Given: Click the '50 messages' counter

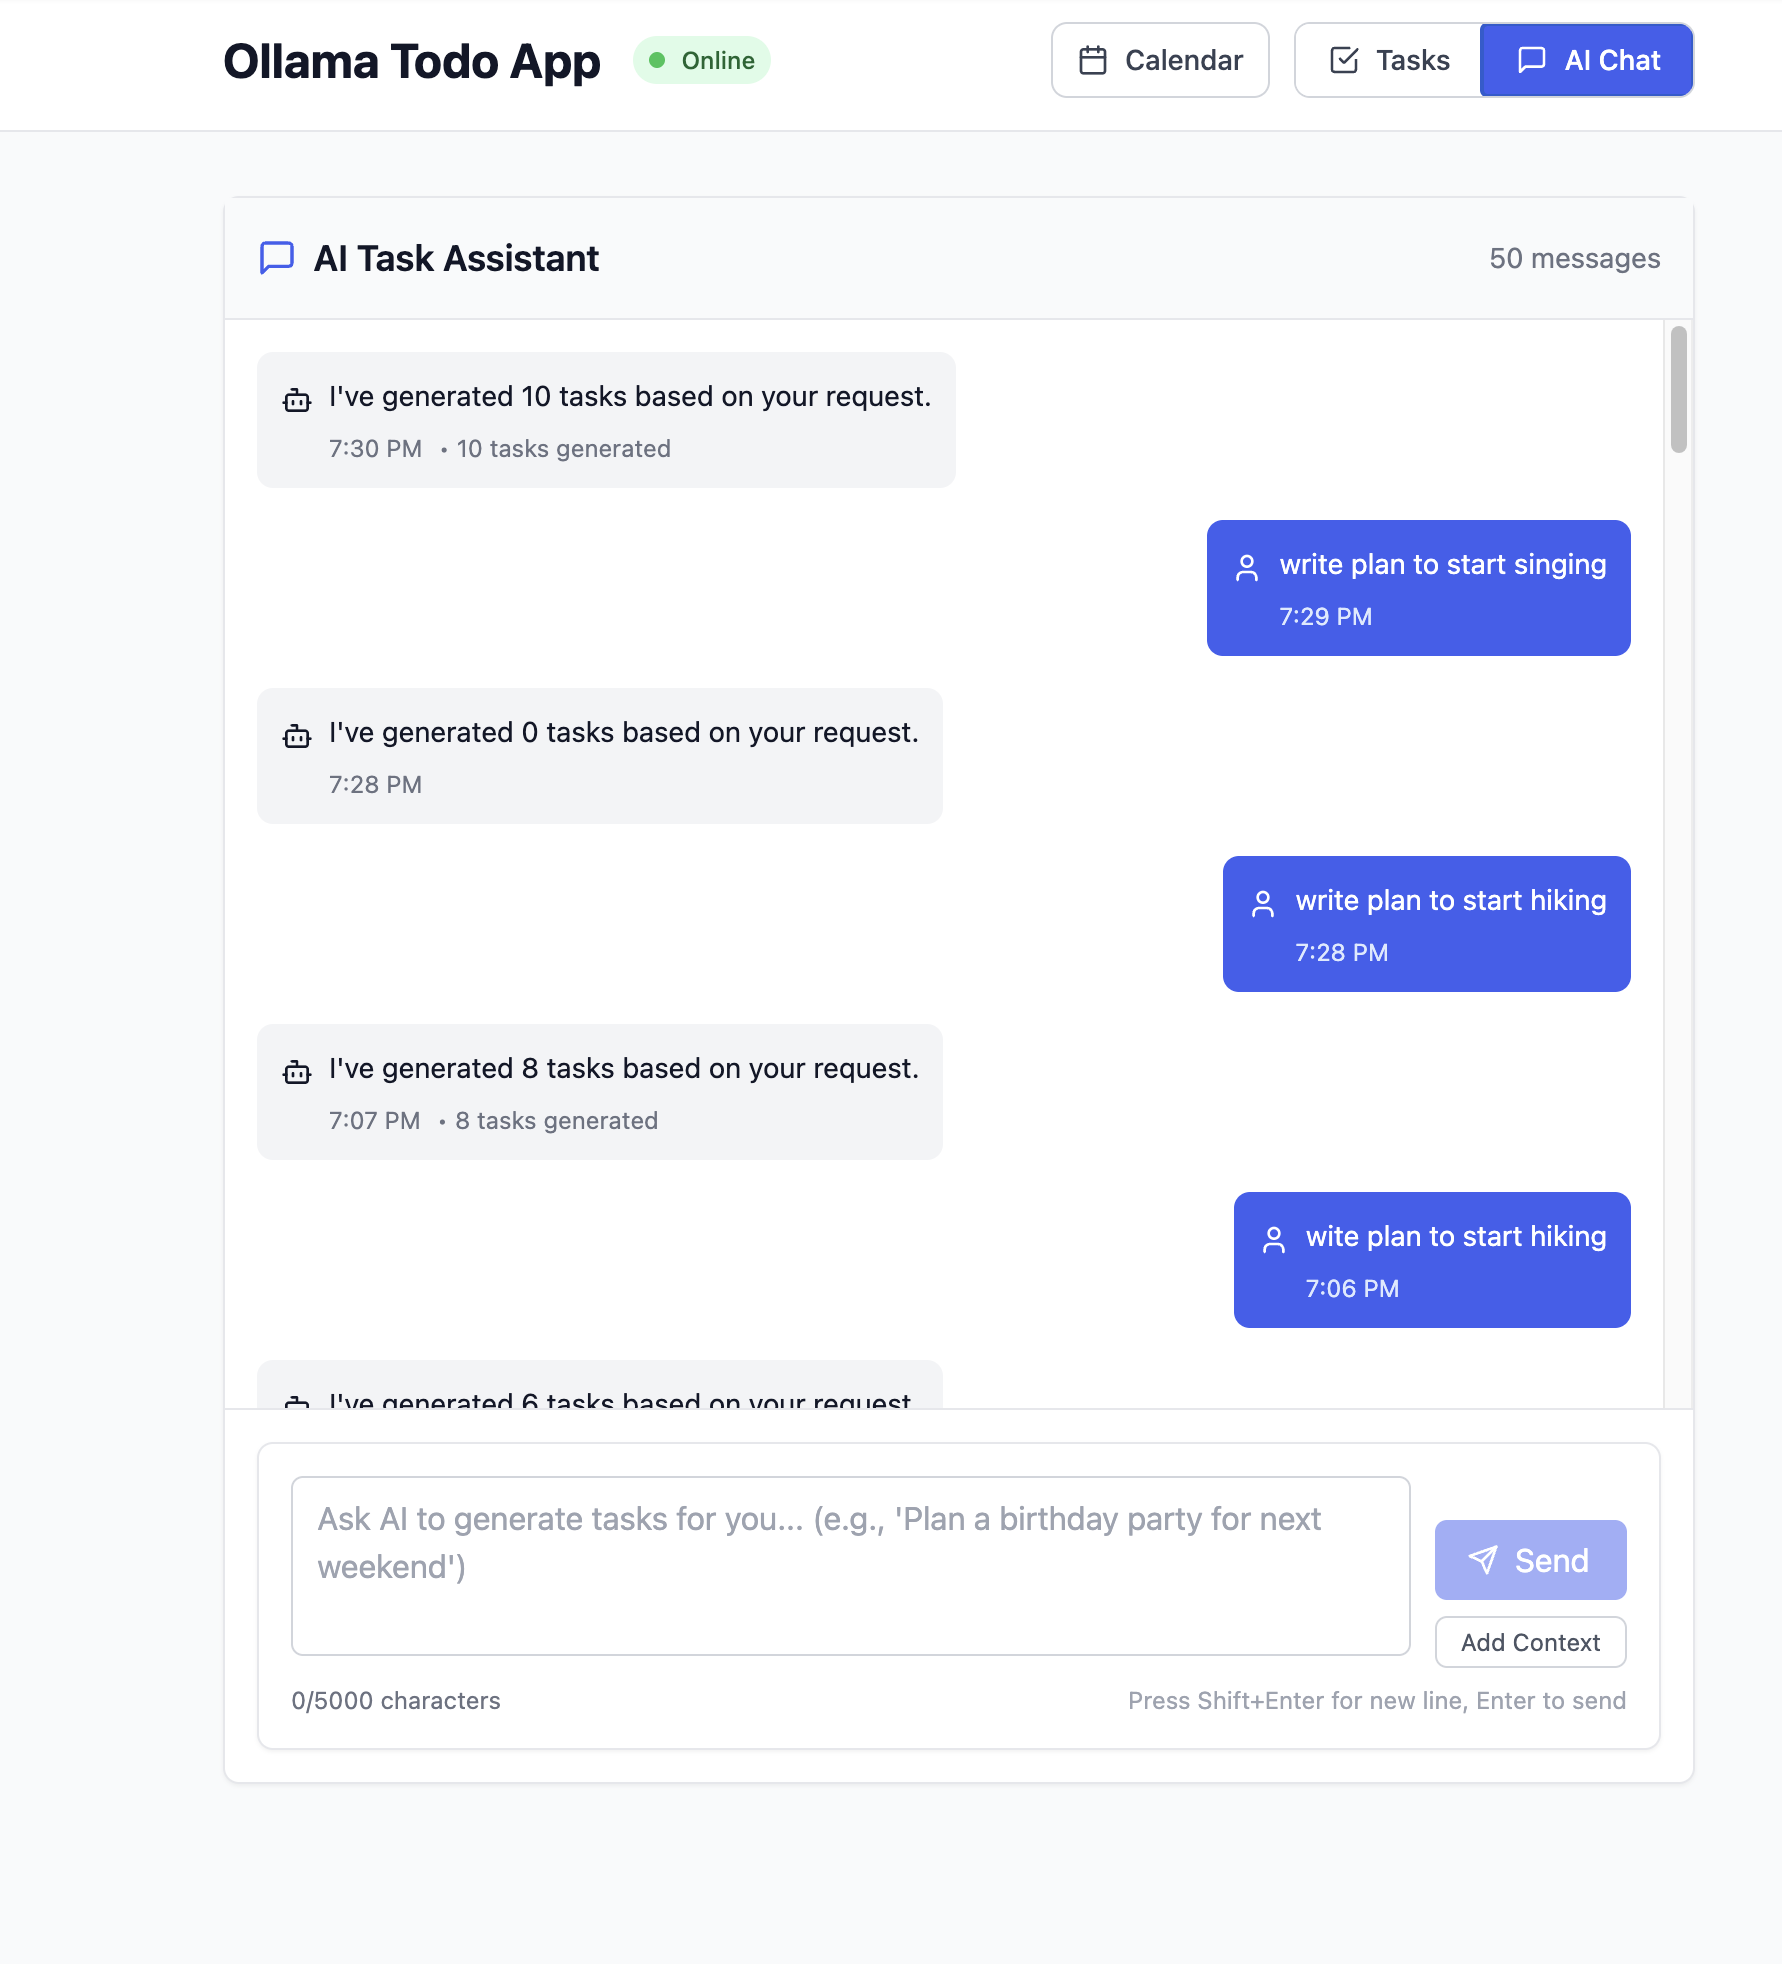Looking at the screenshot, I should click(1575, 259).
